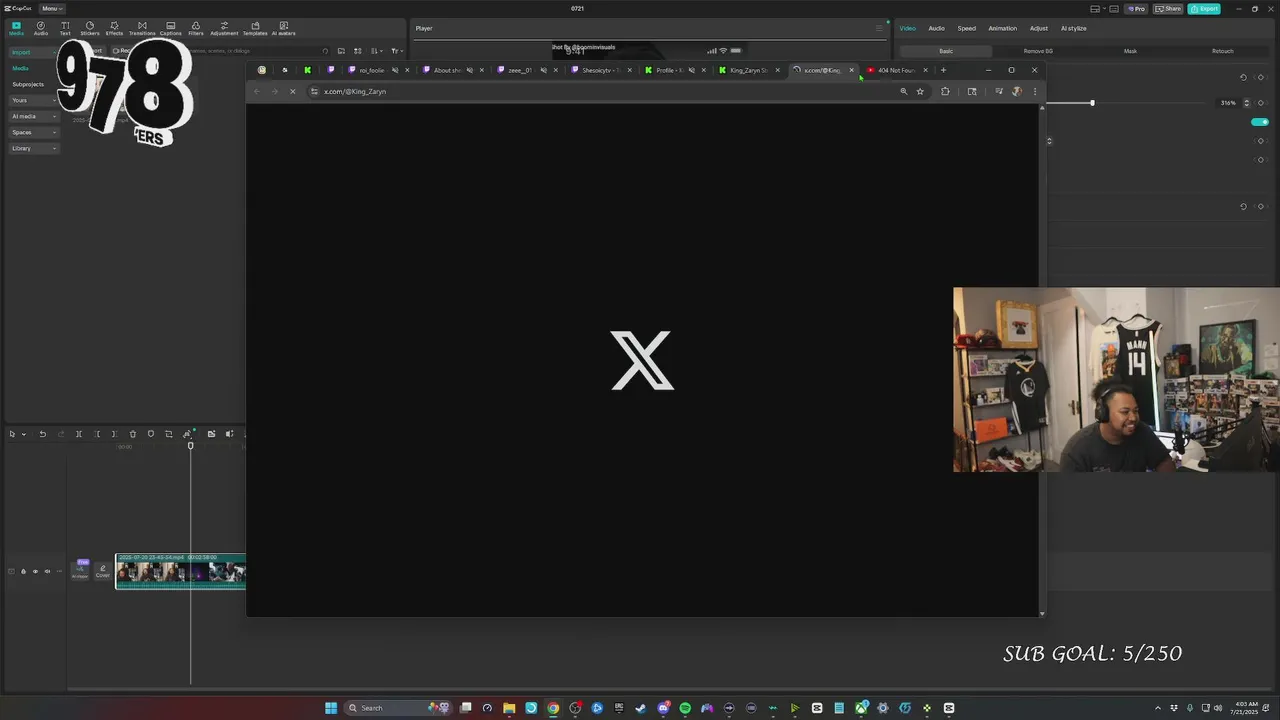Open the sort dropdown in the media panel

(x=376, y=51)
